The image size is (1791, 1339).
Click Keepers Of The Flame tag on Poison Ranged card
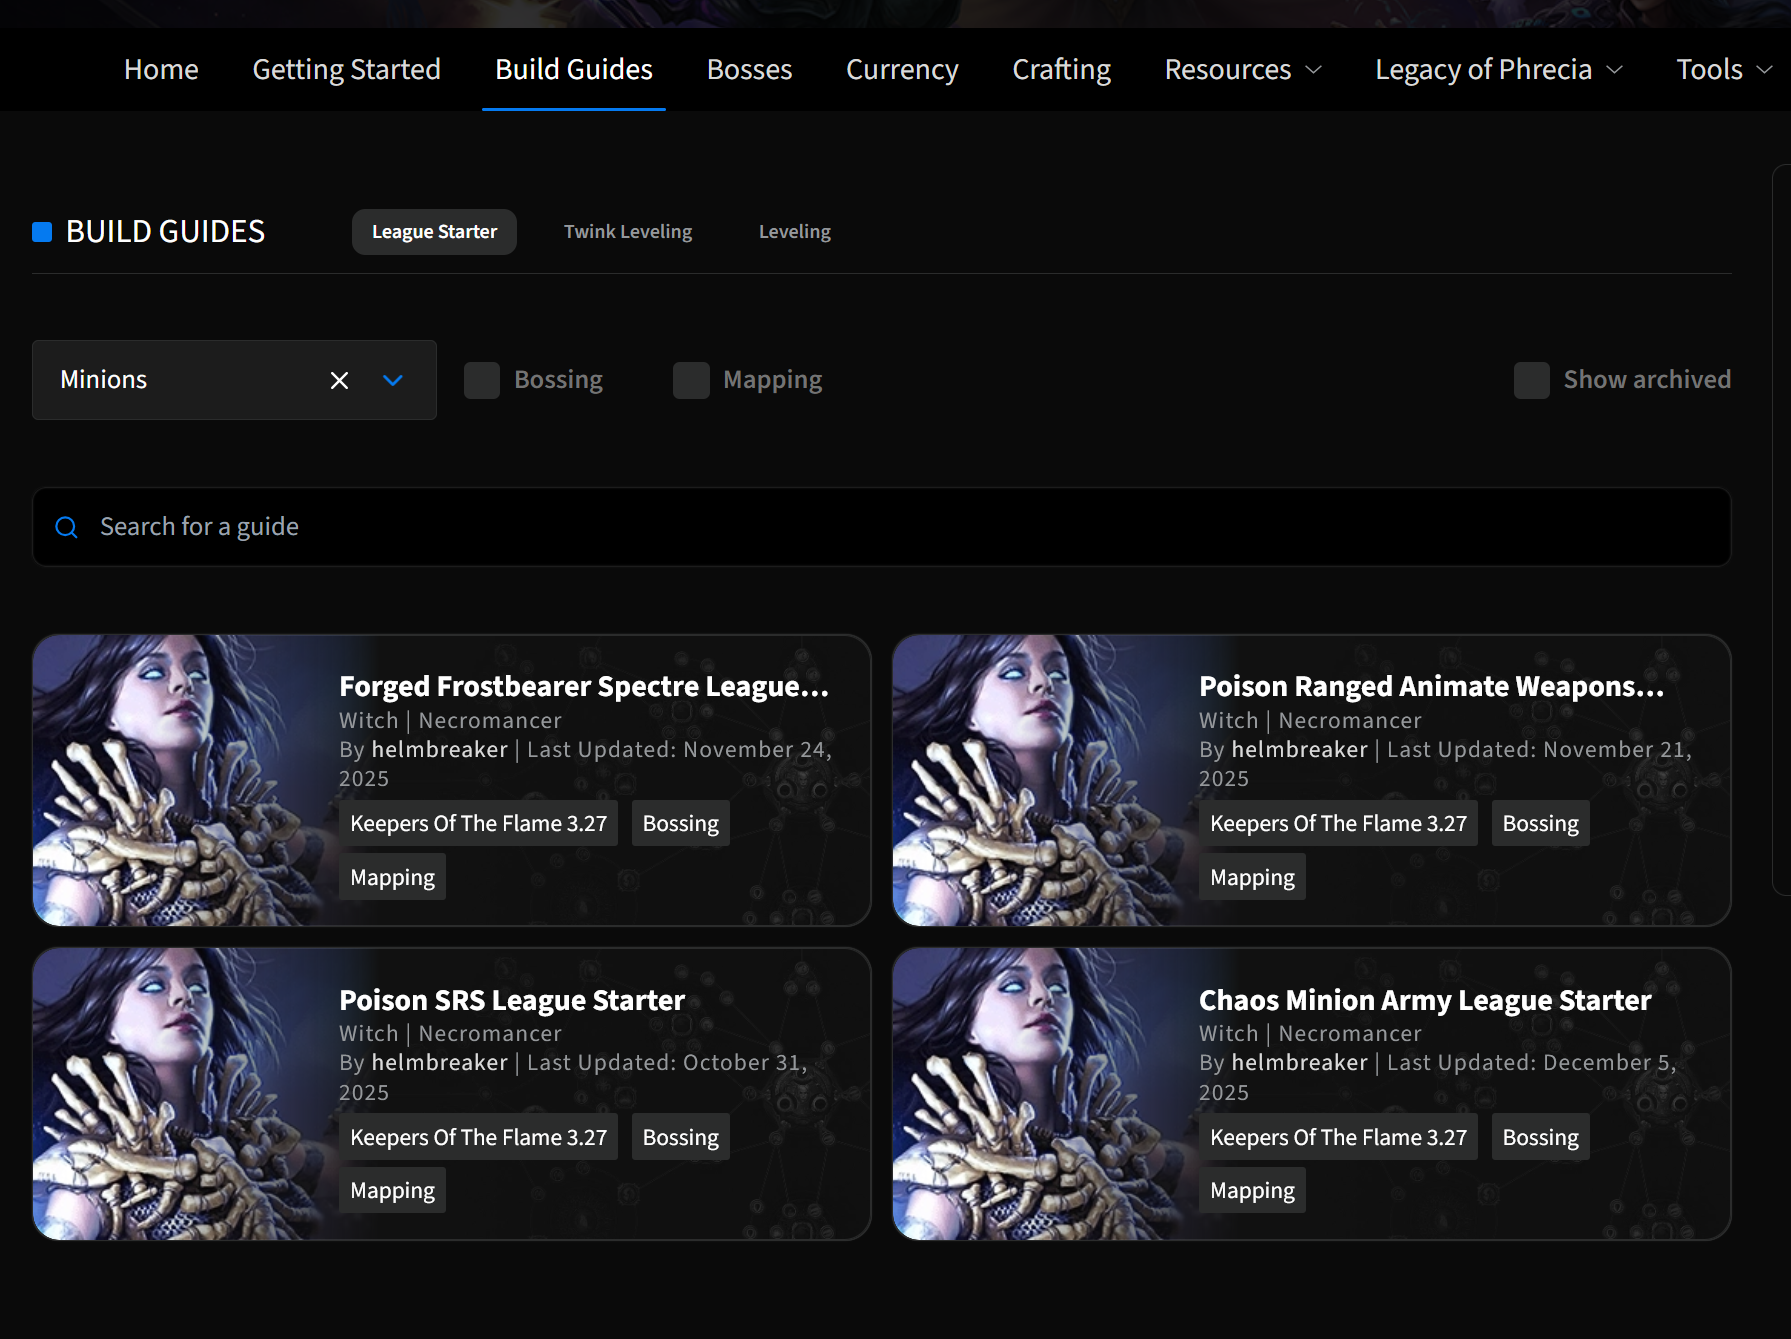[x=1338, y=823]
